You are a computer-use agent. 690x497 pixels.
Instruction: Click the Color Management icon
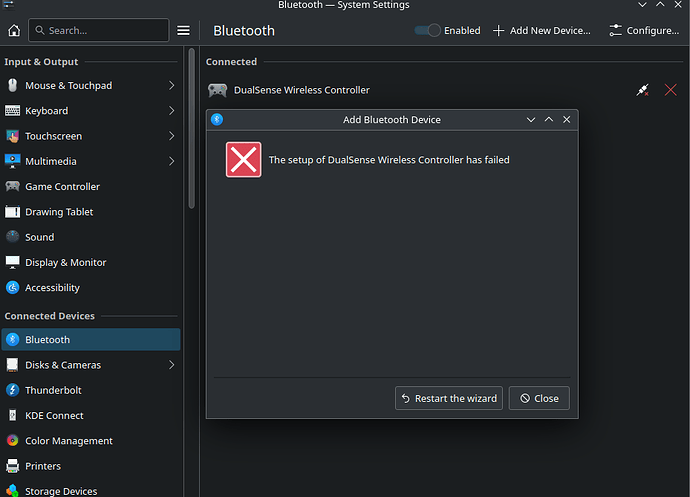[12, 441]
